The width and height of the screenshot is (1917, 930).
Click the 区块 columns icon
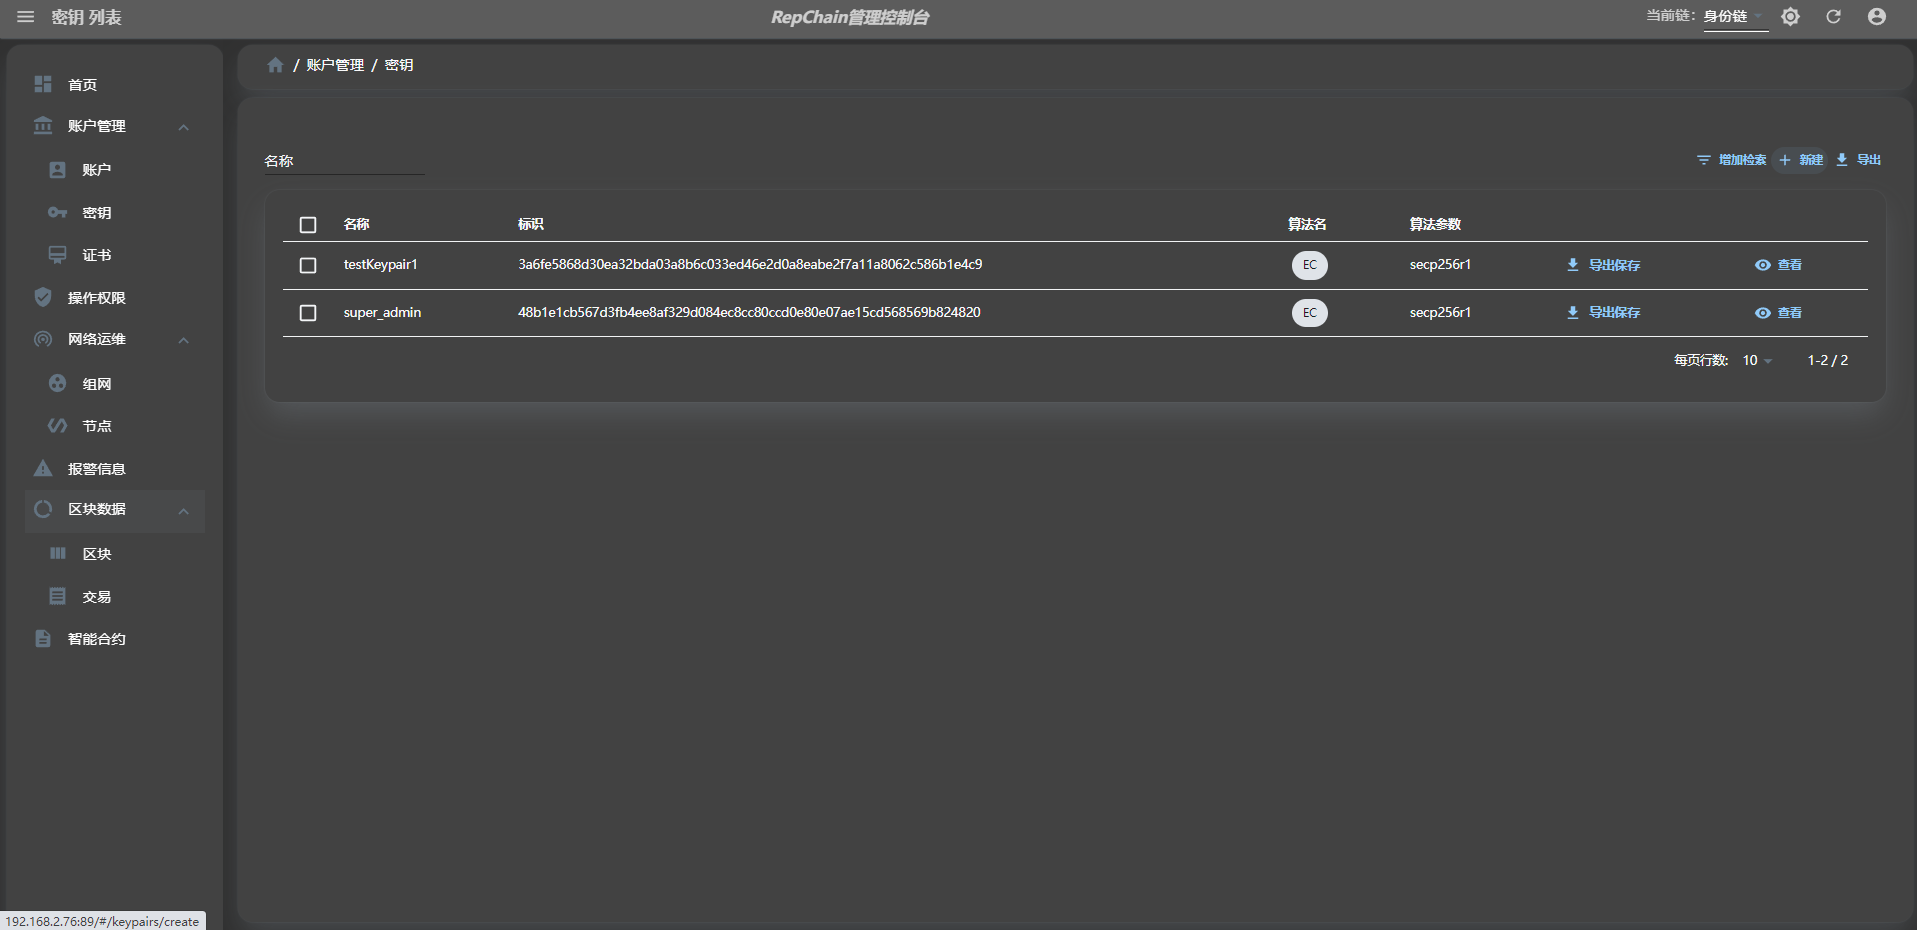58,553
